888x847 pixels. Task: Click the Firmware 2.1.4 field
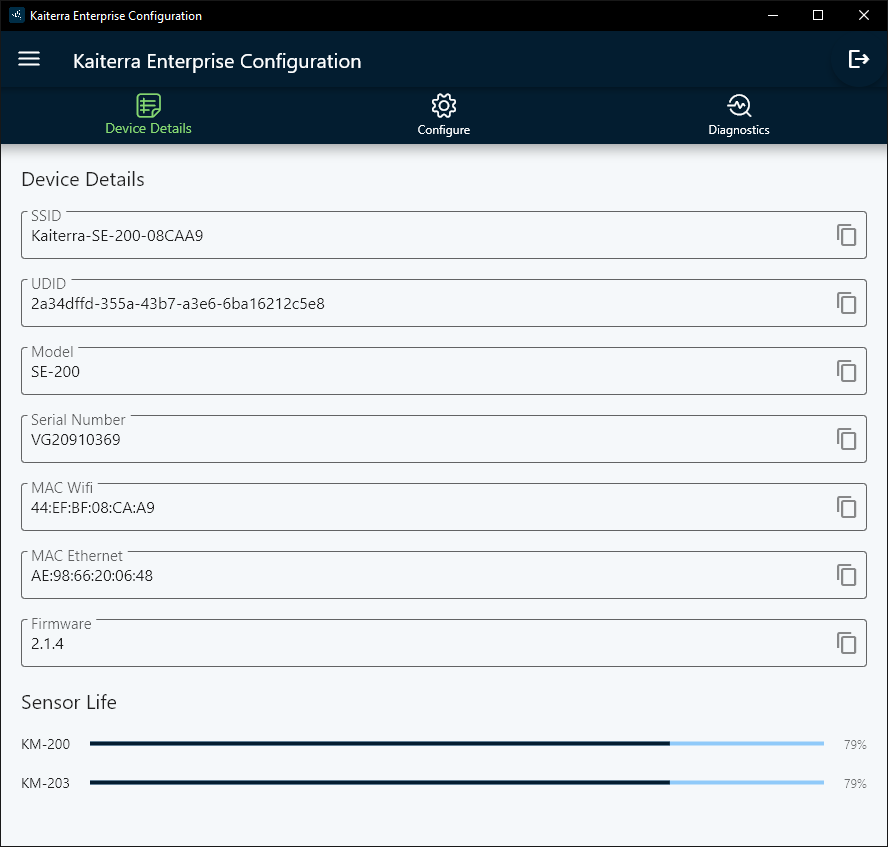point(444,643)
